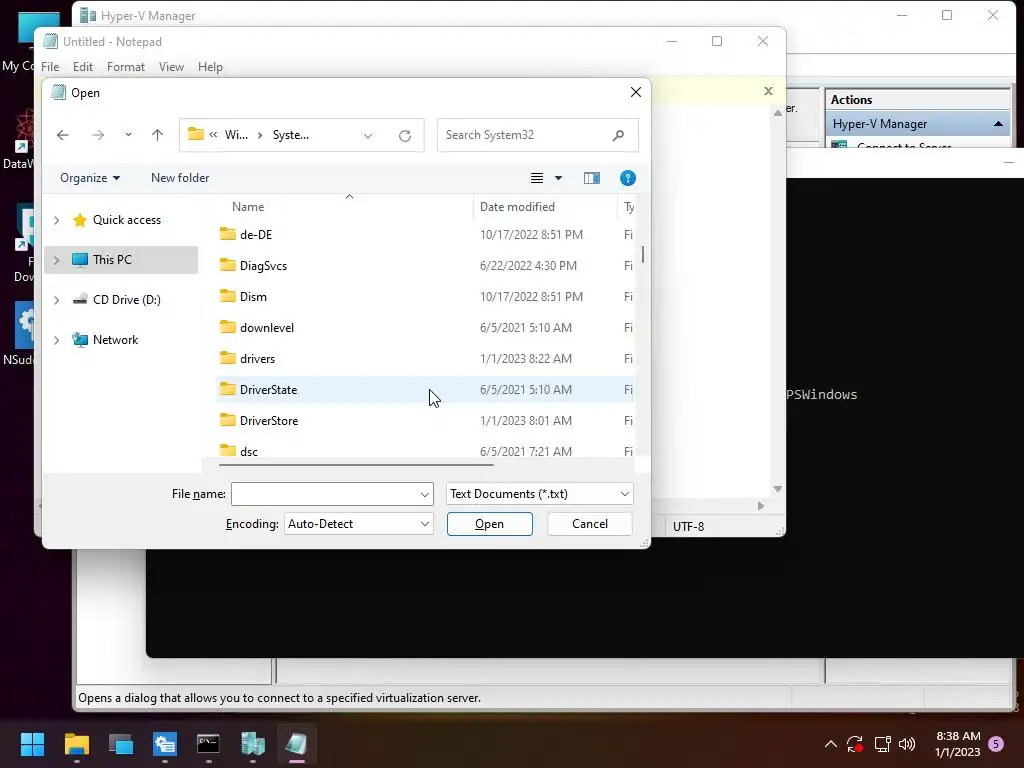
Task: Click the sync/update tray icon
Action: click(855, 744)
